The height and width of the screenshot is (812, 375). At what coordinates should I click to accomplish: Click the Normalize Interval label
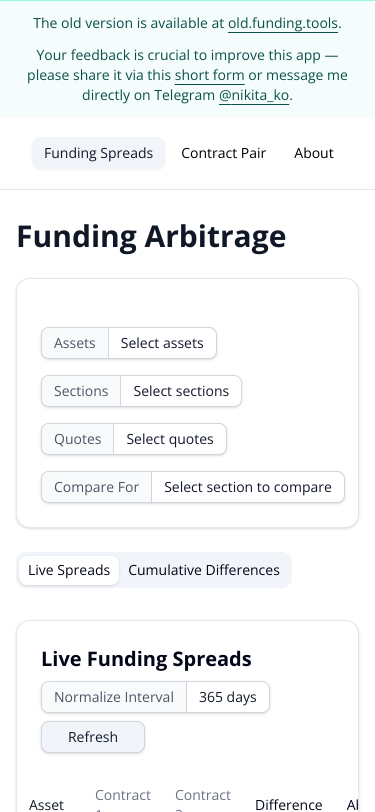(114, 697)
